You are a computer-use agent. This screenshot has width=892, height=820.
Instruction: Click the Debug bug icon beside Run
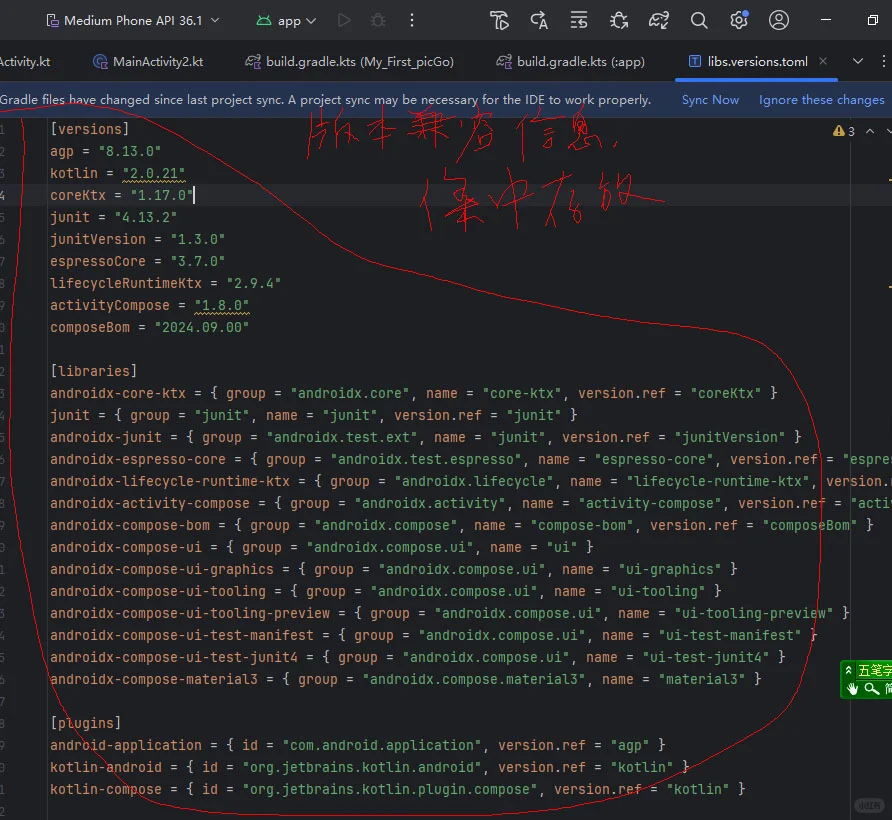[378, 20]
